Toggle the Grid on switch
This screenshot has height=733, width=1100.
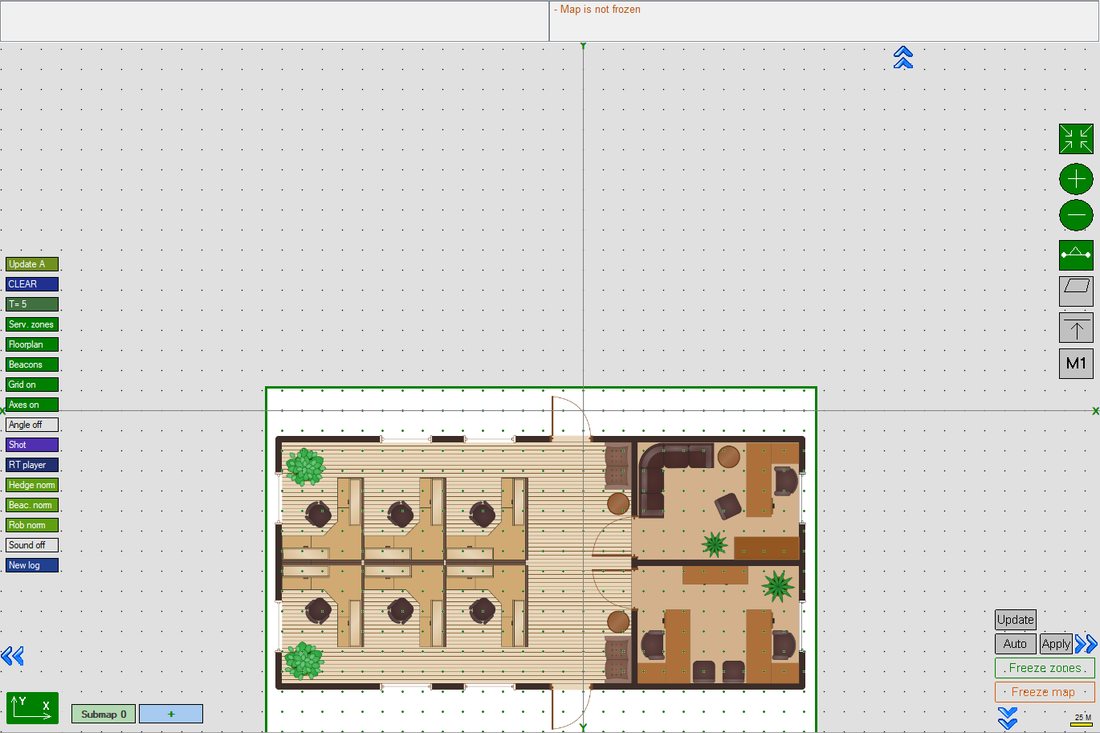click(32, 384)
